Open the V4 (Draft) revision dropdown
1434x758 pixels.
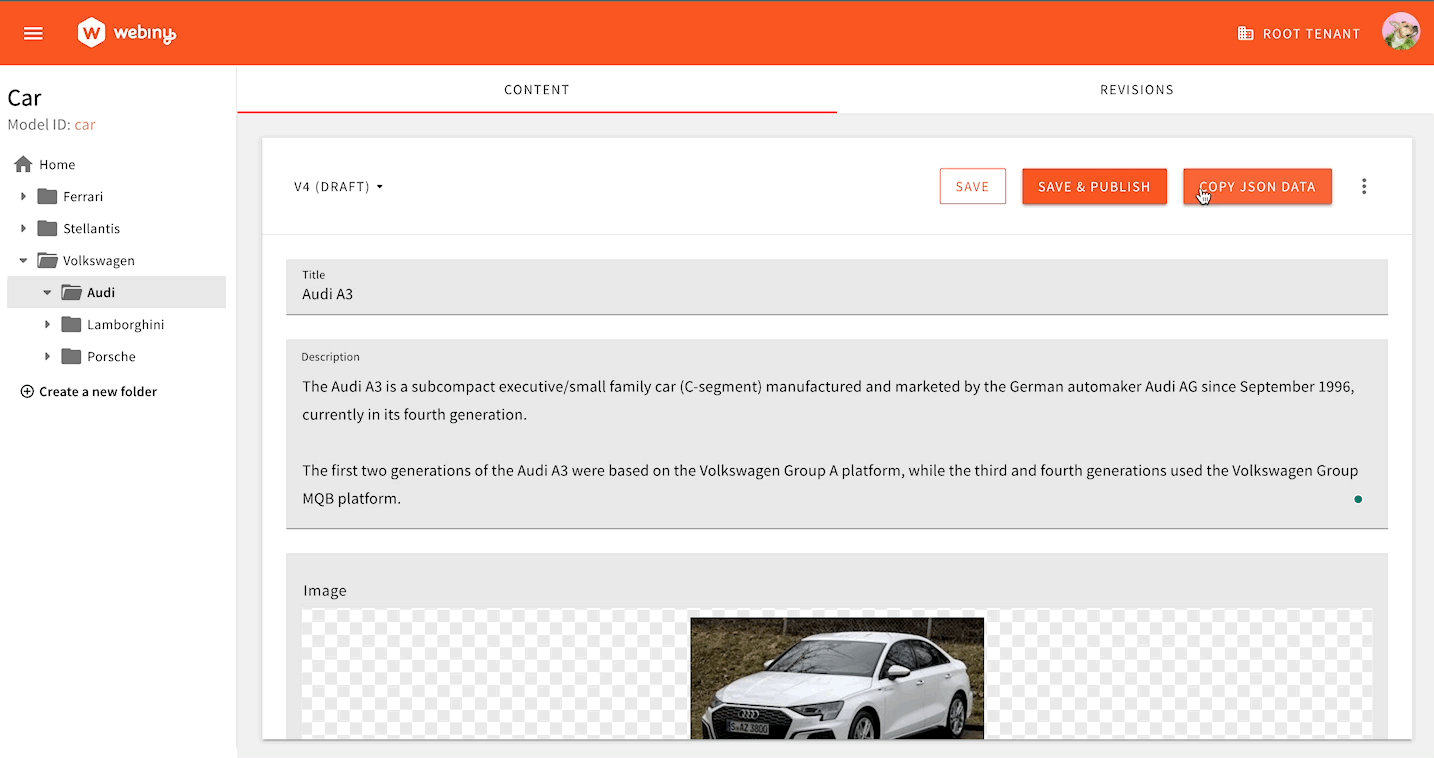(338, 187)
